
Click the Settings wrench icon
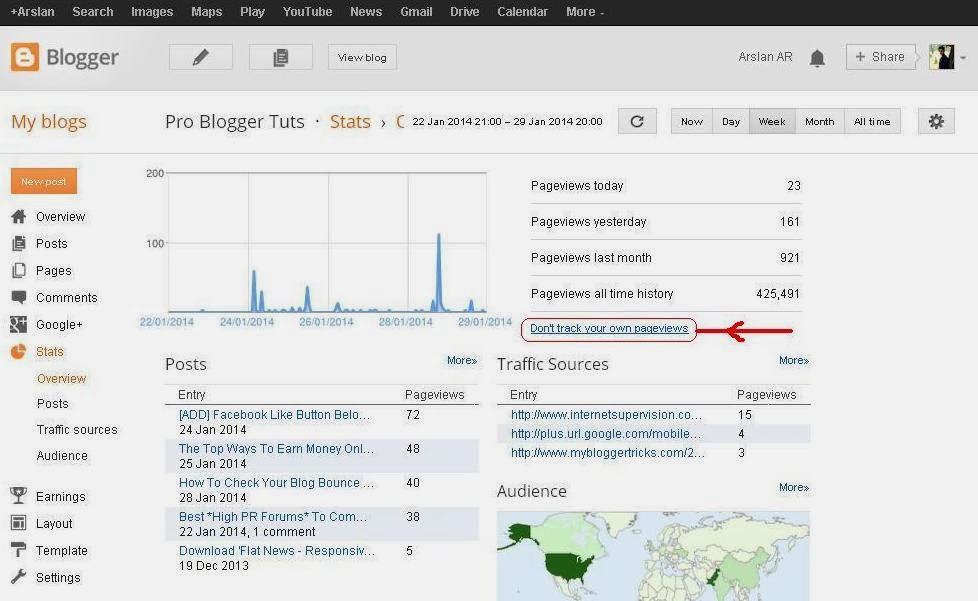click(x=19, y=577)
